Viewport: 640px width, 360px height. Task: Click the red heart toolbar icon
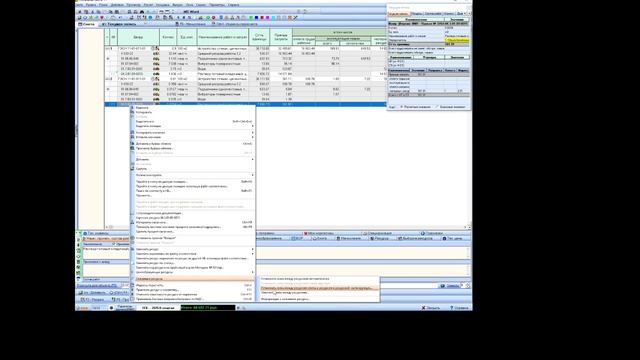coord(102,18)
